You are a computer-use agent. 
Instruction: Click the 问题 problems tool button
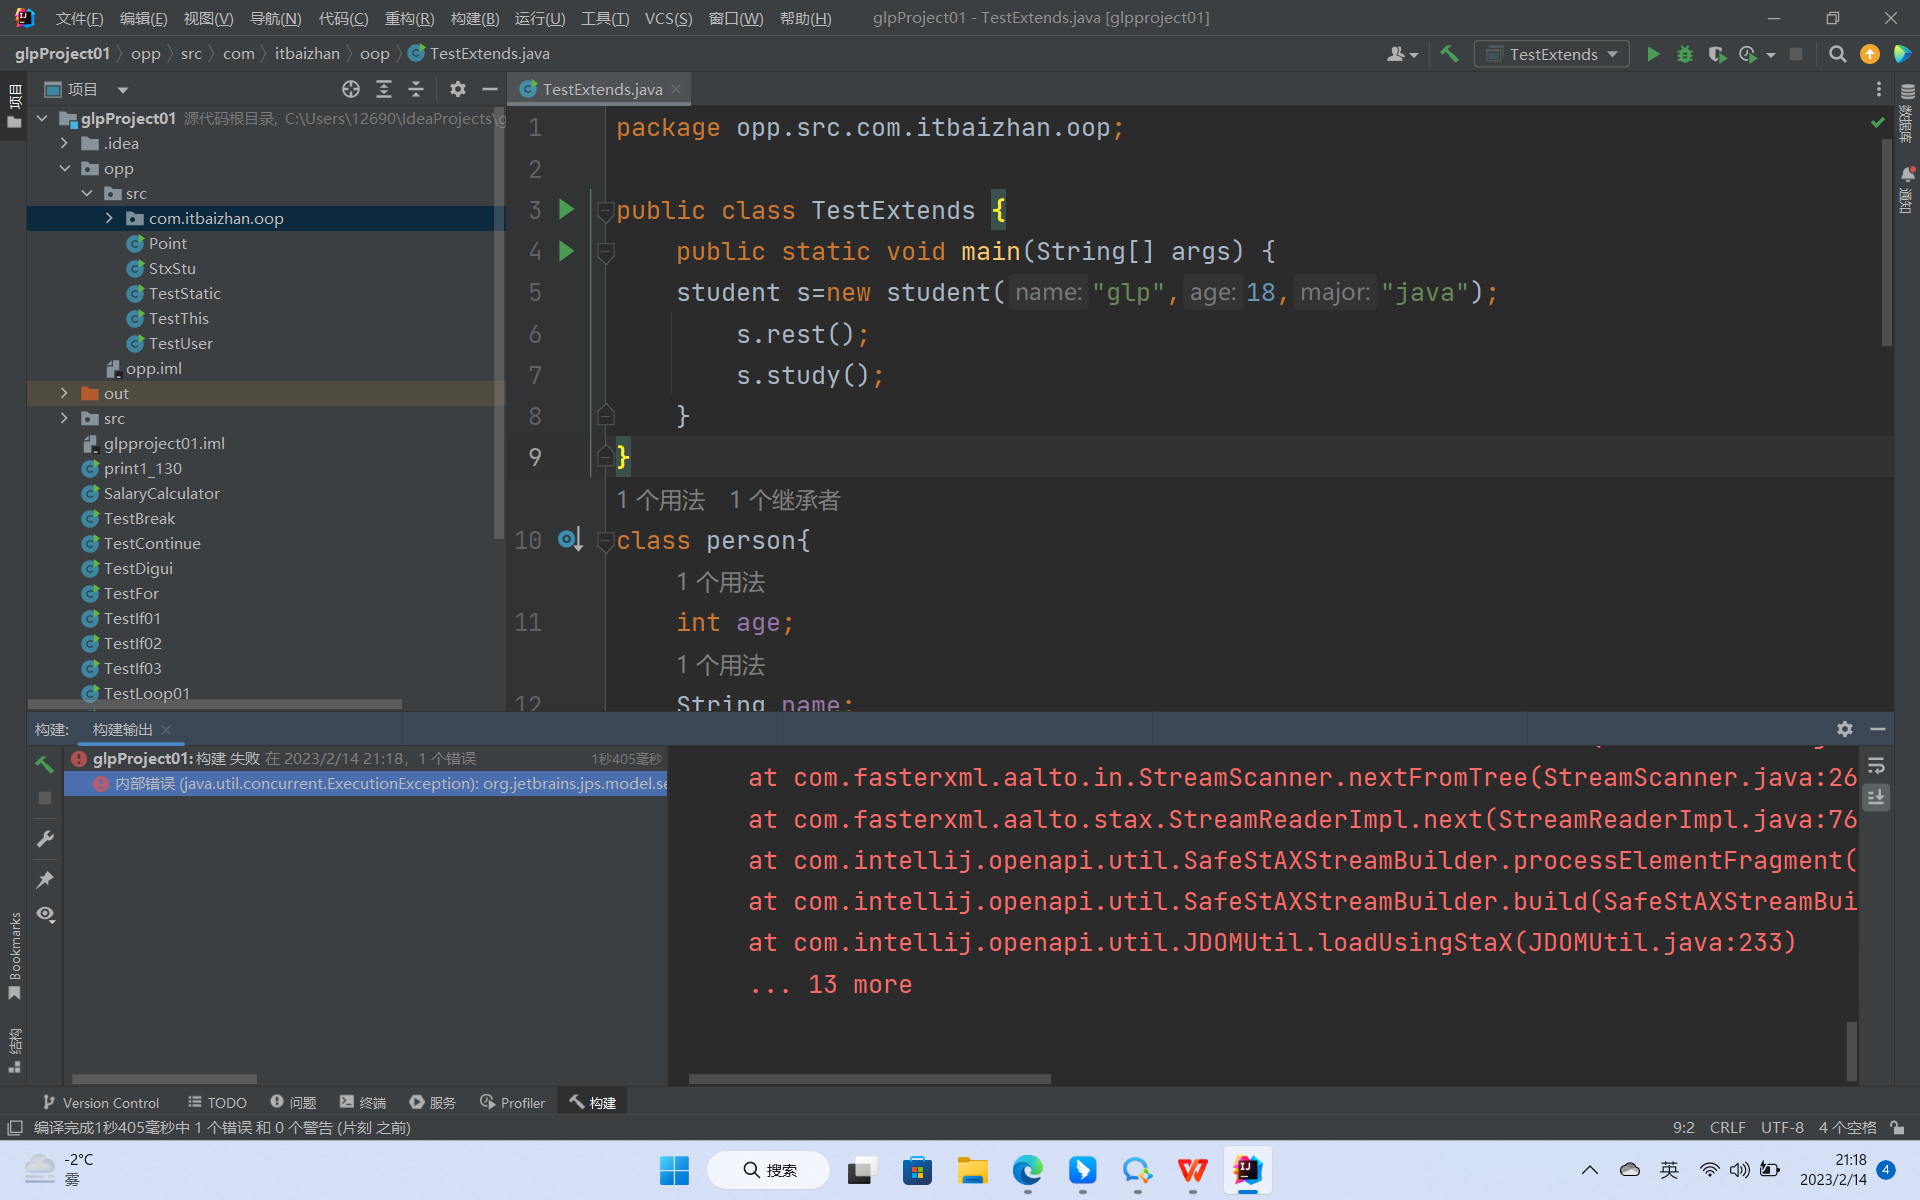[293, 1102]
